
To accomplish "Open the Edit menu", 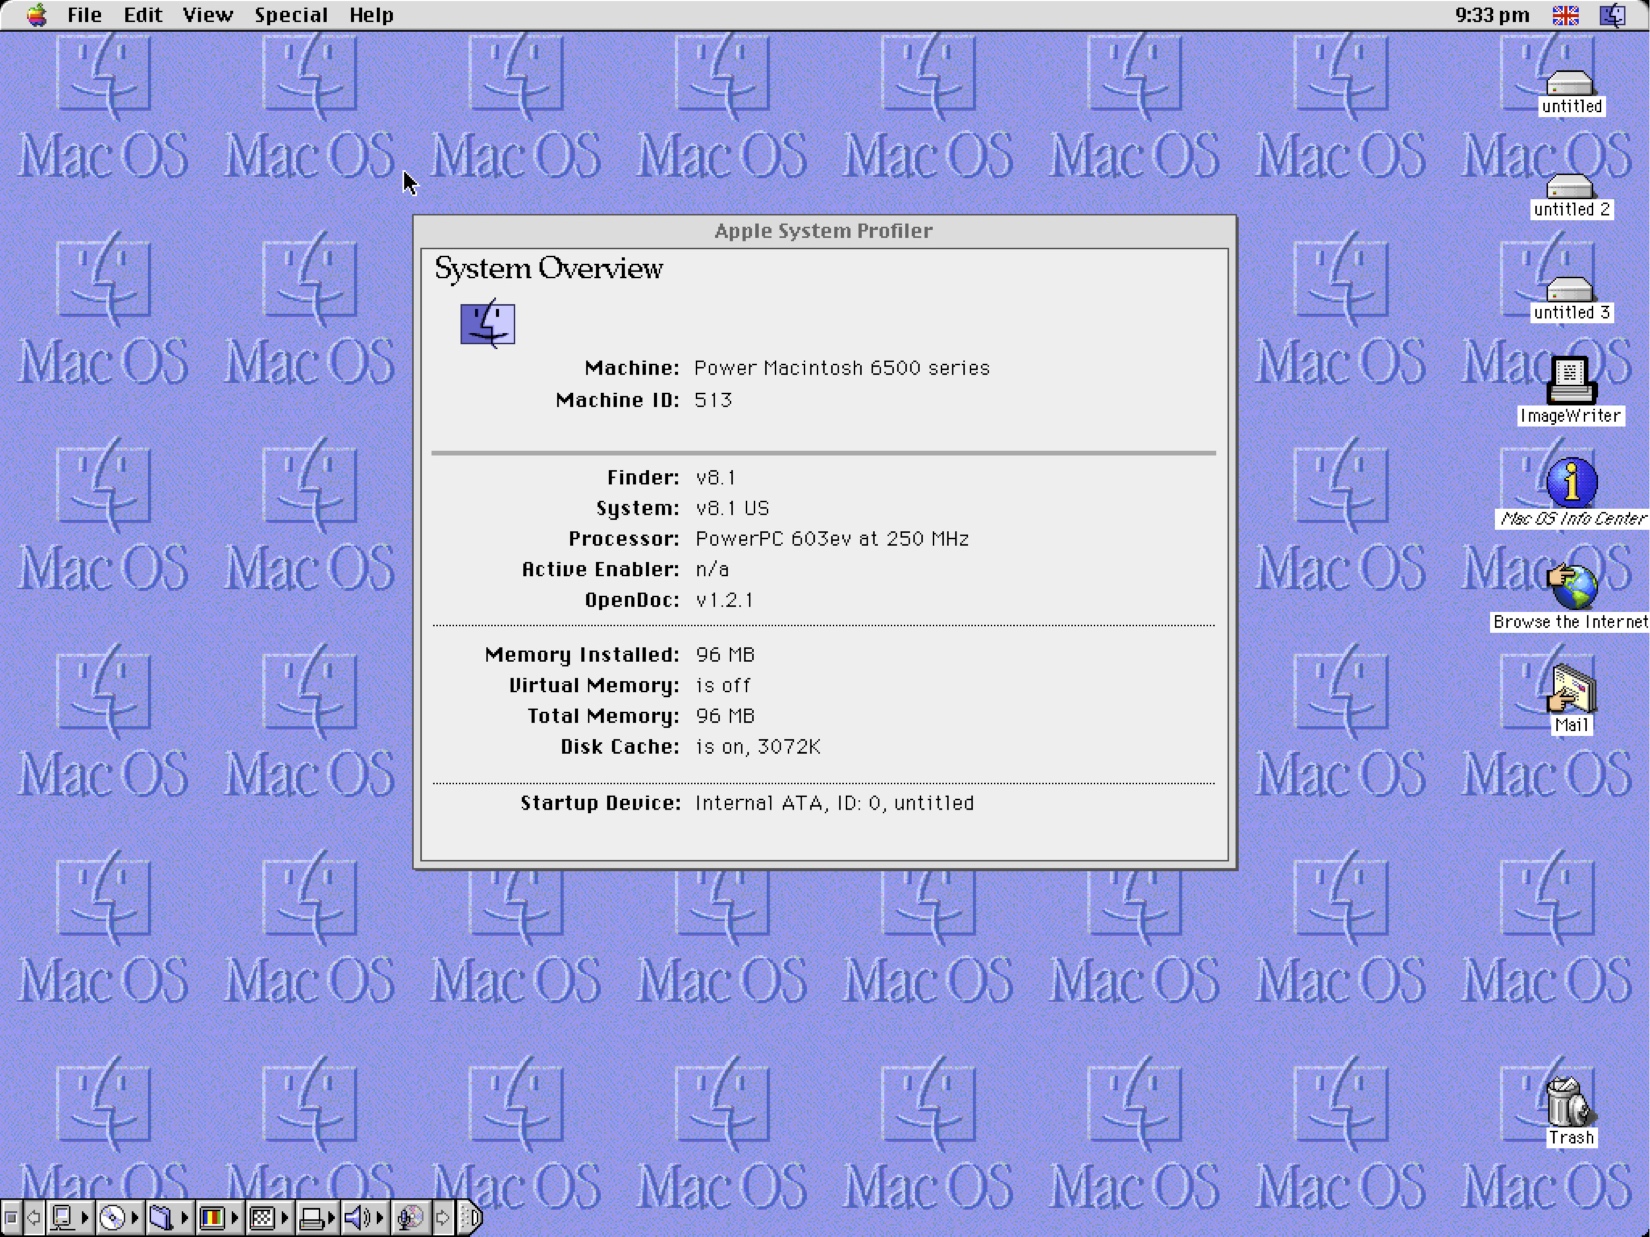I will (x=143, y=15).
